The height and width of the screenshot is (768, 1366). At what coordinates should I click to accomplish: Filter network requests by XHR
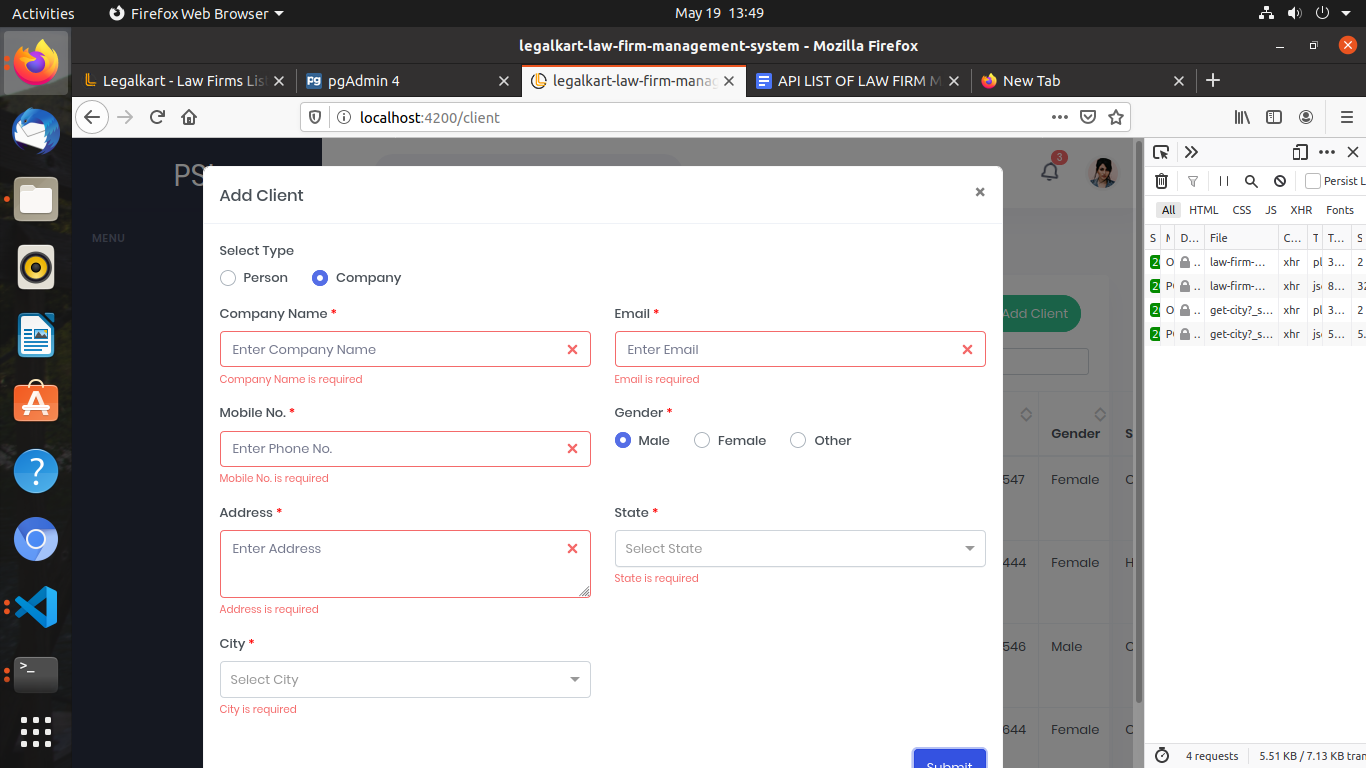1300,210
